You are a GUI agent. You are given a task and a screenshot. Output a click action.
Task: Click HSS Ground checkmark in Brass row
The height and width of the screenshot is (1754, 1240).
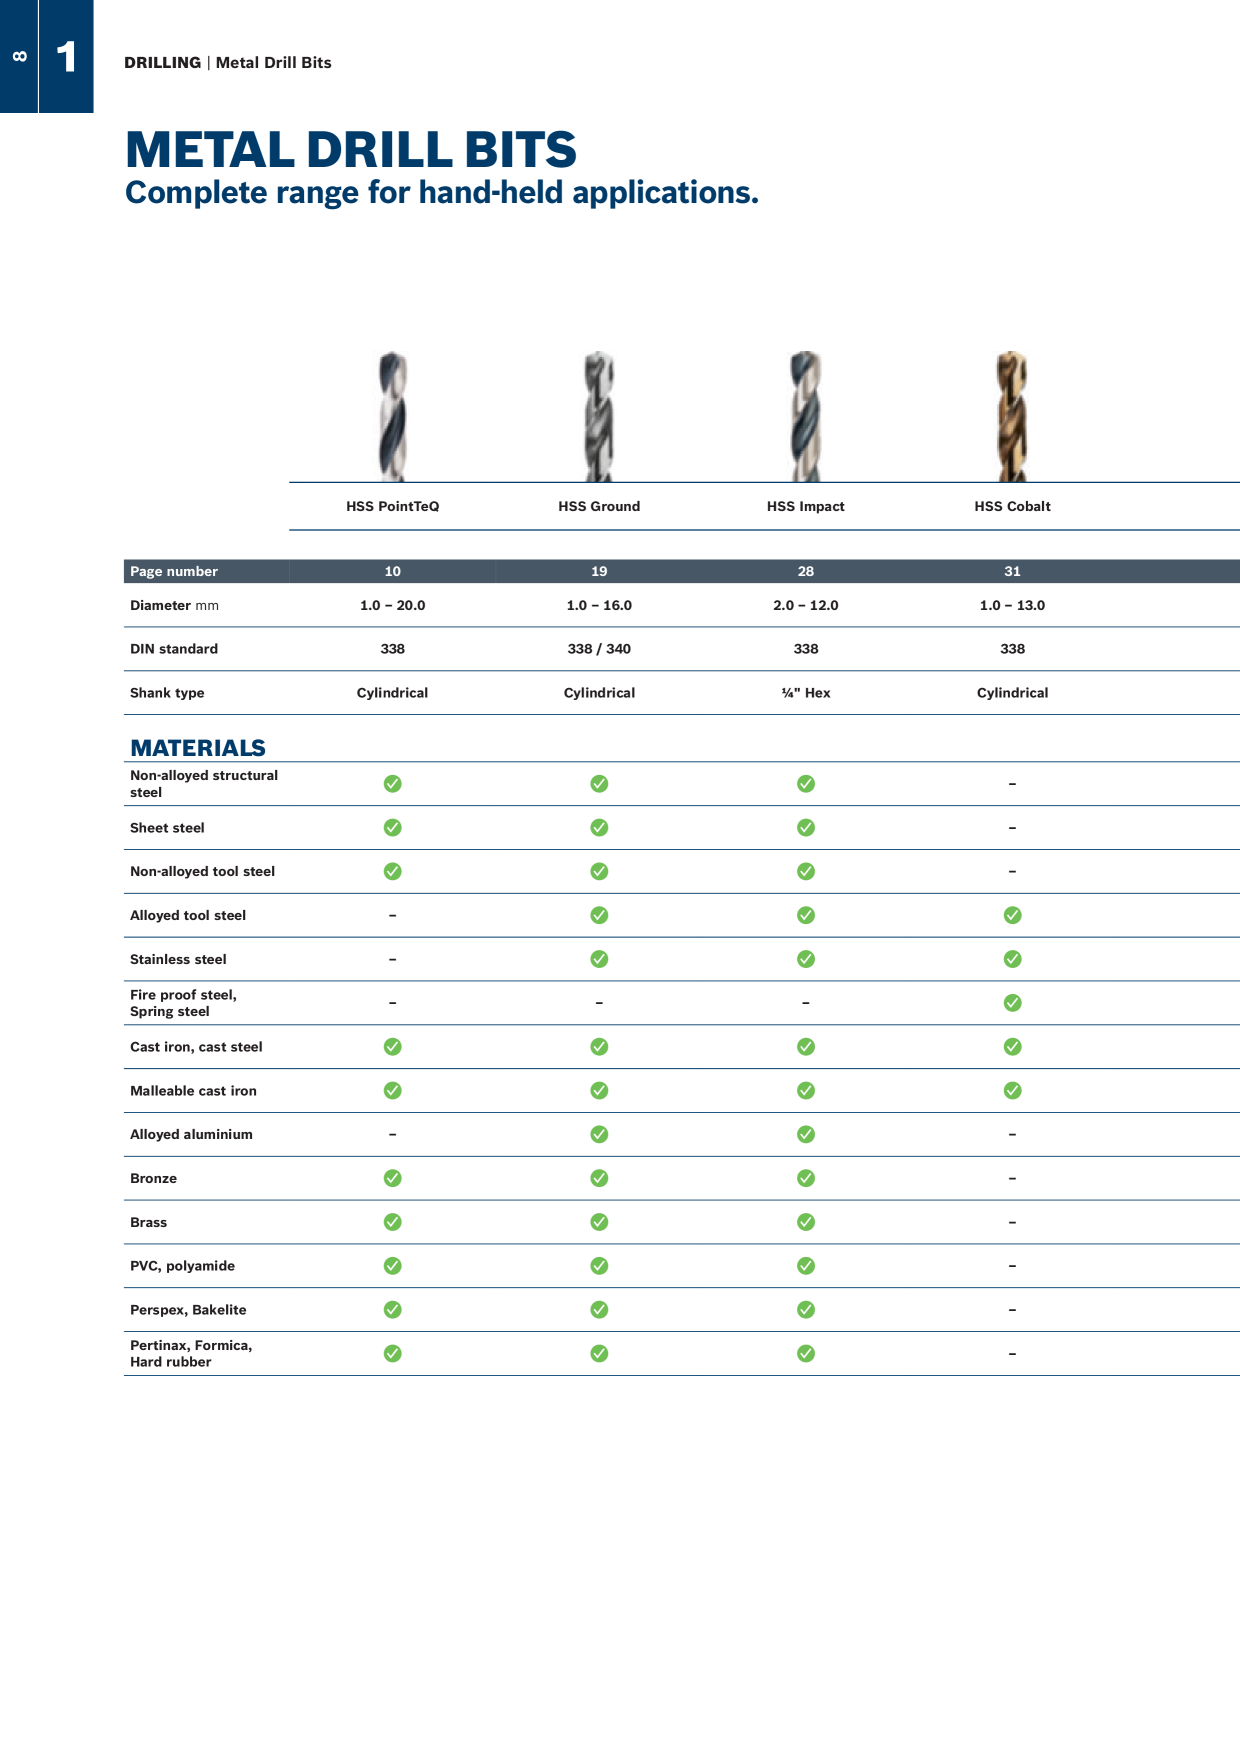[x=599, y=1222]
